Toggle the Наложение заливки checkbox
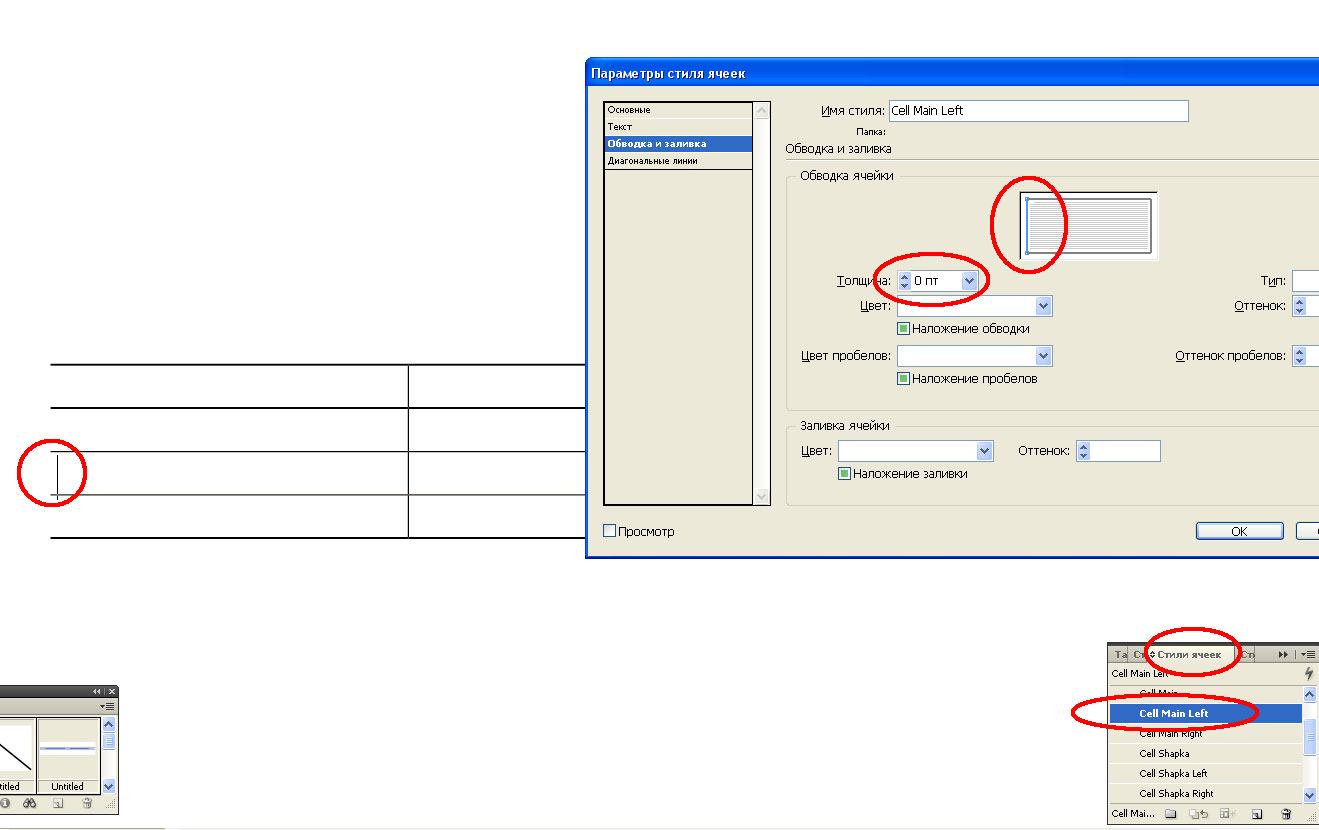The height and width of the screenshot is (830, 1319). pos(844,473)
